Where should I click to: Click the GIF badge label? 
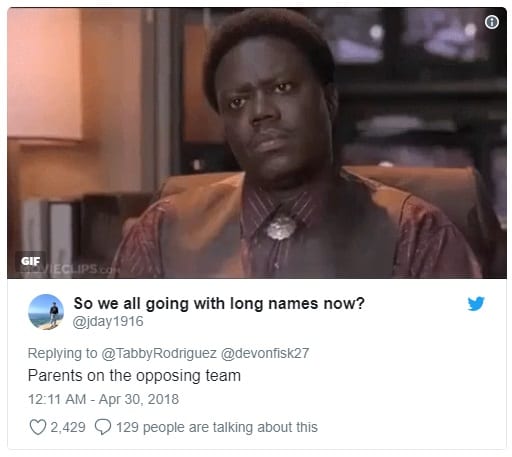coord(30,261)
